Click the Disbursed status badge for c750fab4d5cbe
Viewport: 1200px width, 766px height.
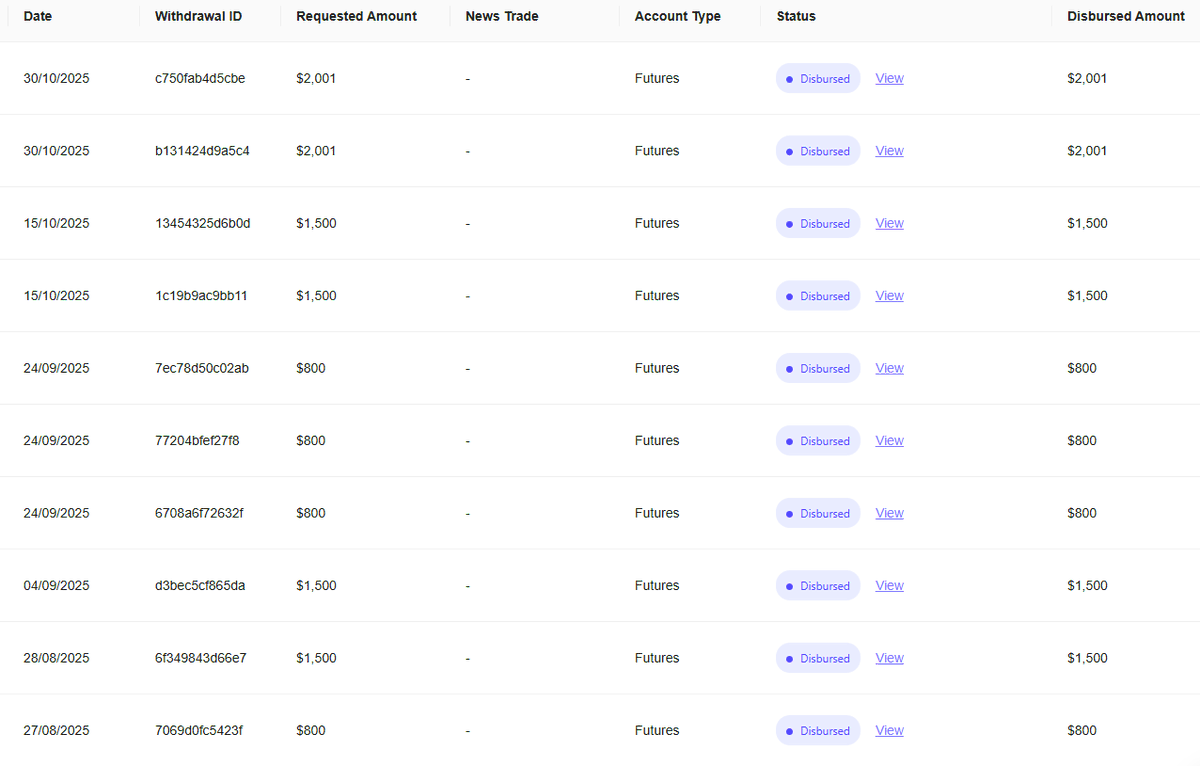pyautogui.click(x=818, y=78)
